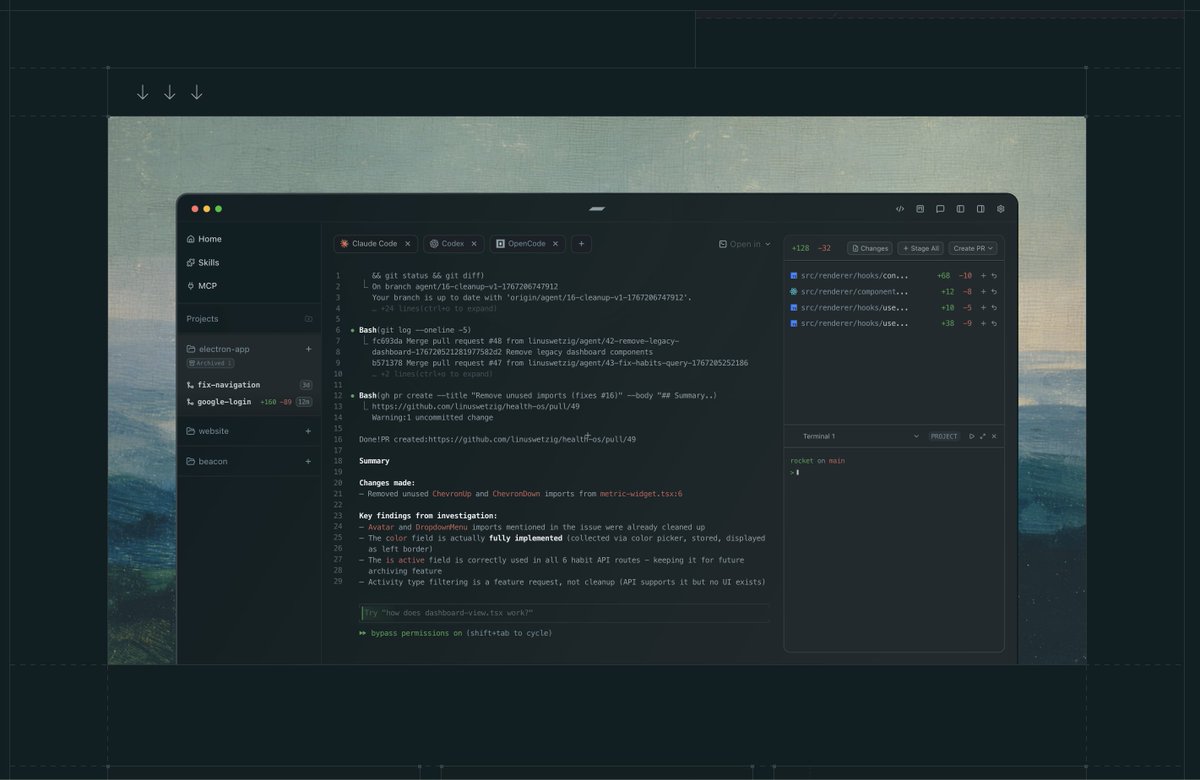Click the 'metric-widget.tsx:6' reference
Image resolution: width=1200 pixels, height=780 pixels.
[641, 493]
